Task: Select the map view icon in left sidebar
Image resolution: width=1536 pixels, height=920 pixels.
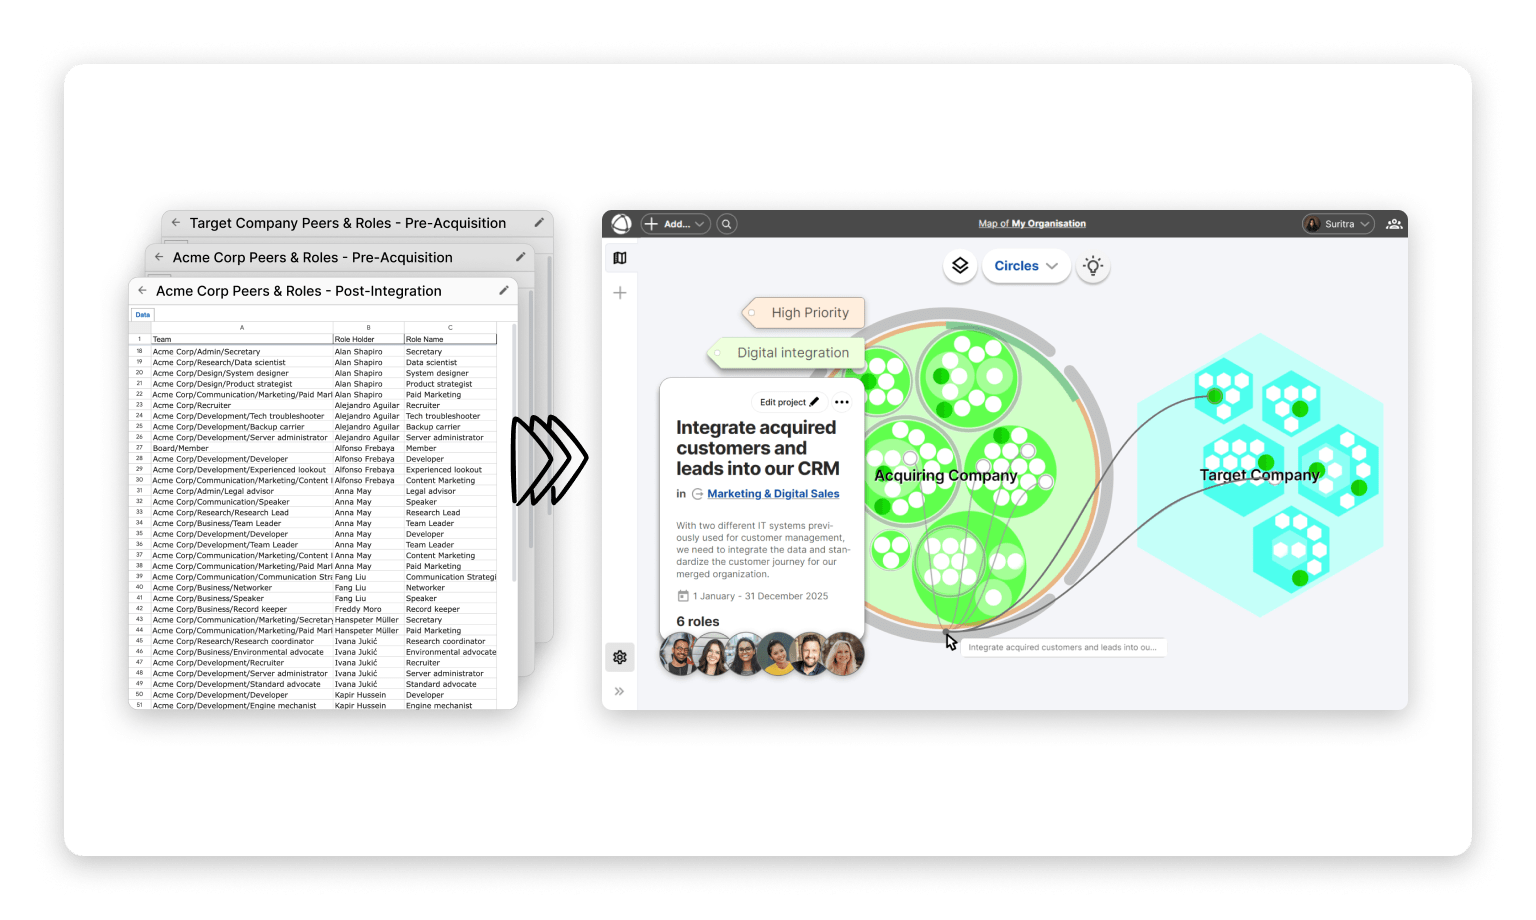Action: coord(620,258)
